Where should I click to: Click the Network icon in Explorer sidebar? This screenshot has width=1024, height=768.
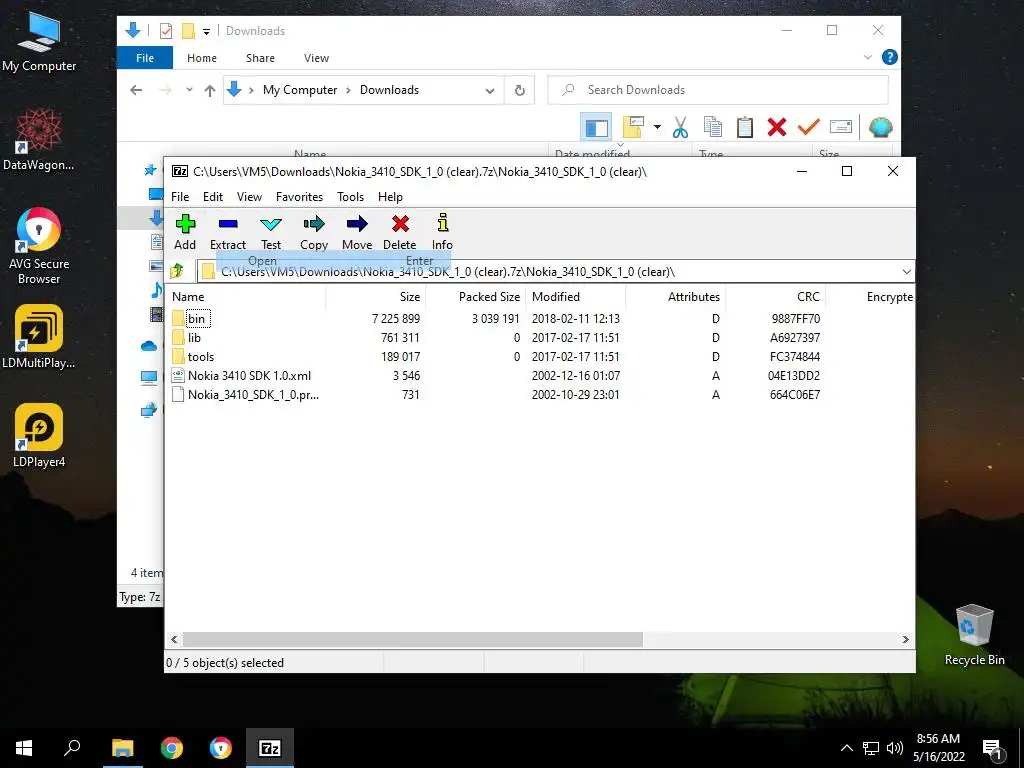pyautogui.click(x=149, y=410)
